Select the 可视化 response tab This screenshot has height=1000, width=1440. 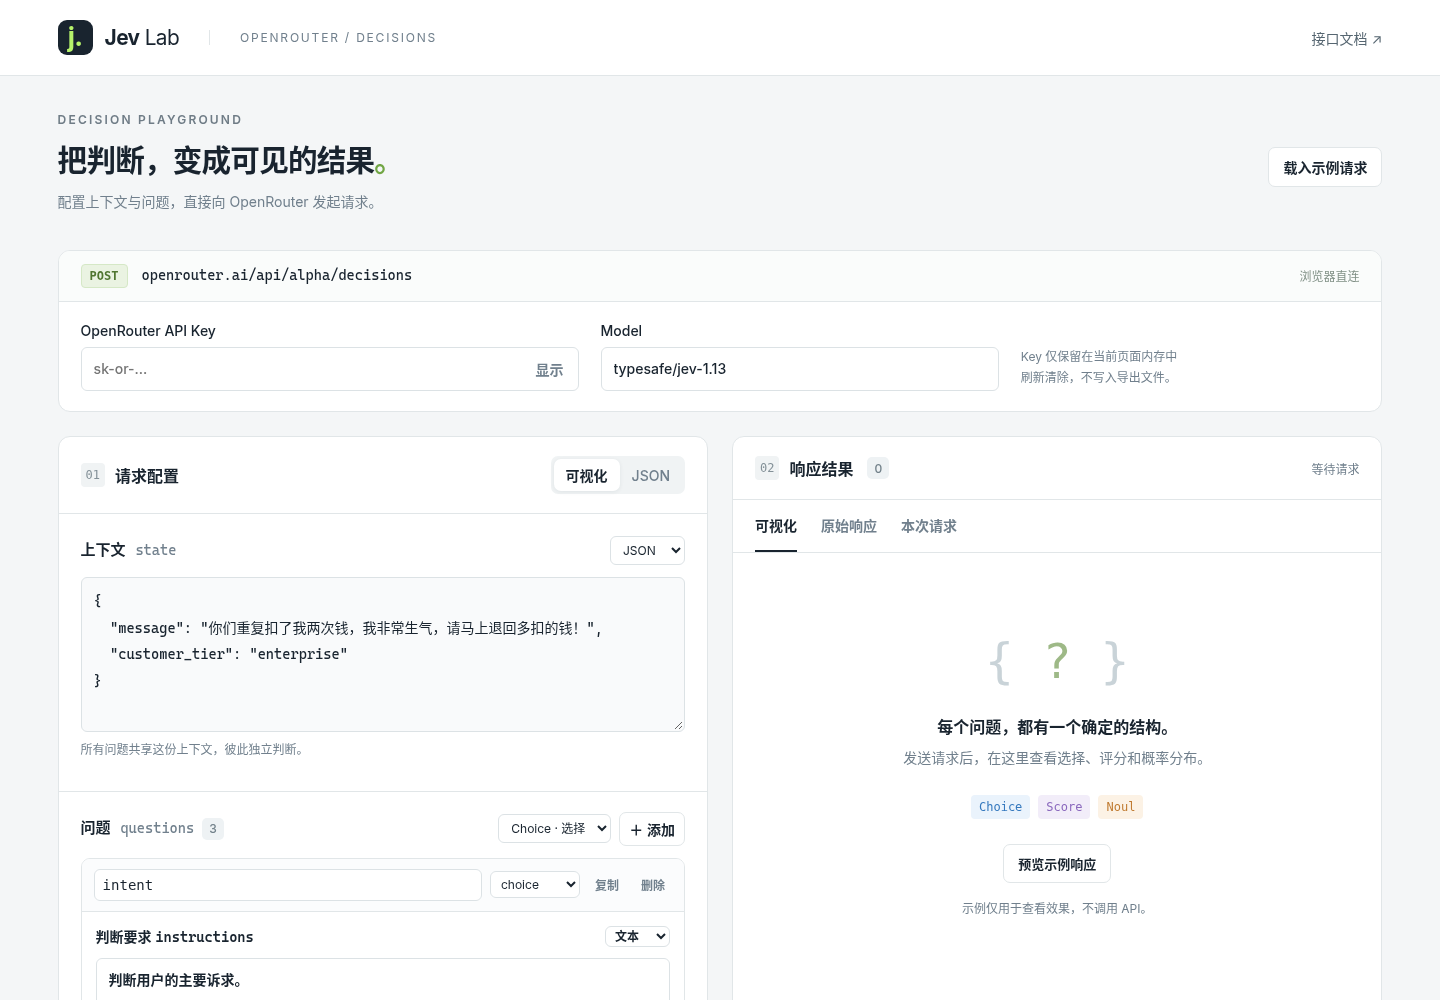point(776,526)
